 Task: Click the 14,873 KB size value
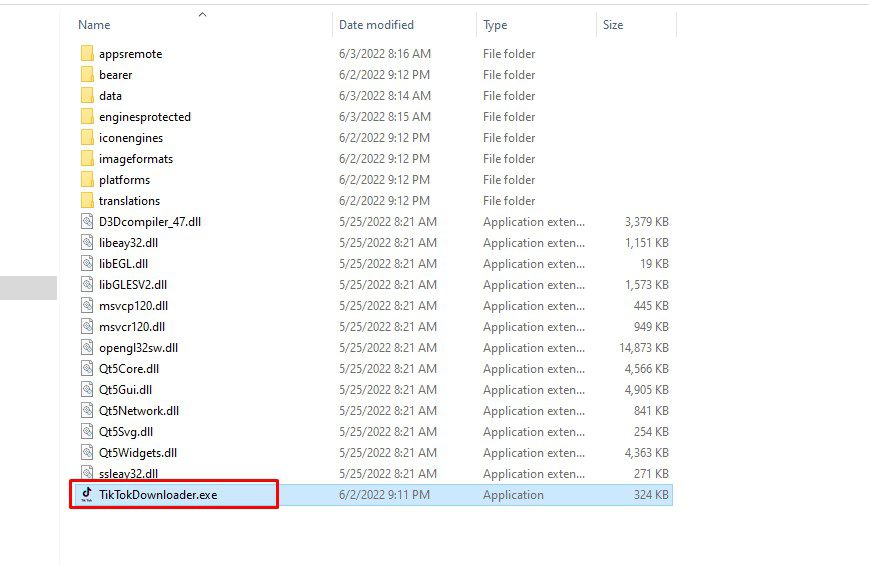pos(644,348)
